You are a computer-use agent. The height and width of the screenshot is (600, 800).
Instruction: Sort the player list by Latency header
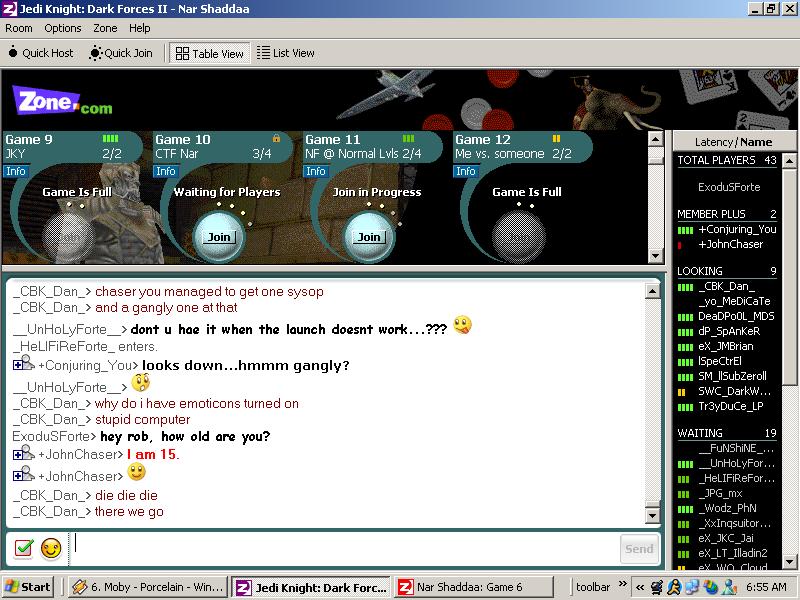714,142
